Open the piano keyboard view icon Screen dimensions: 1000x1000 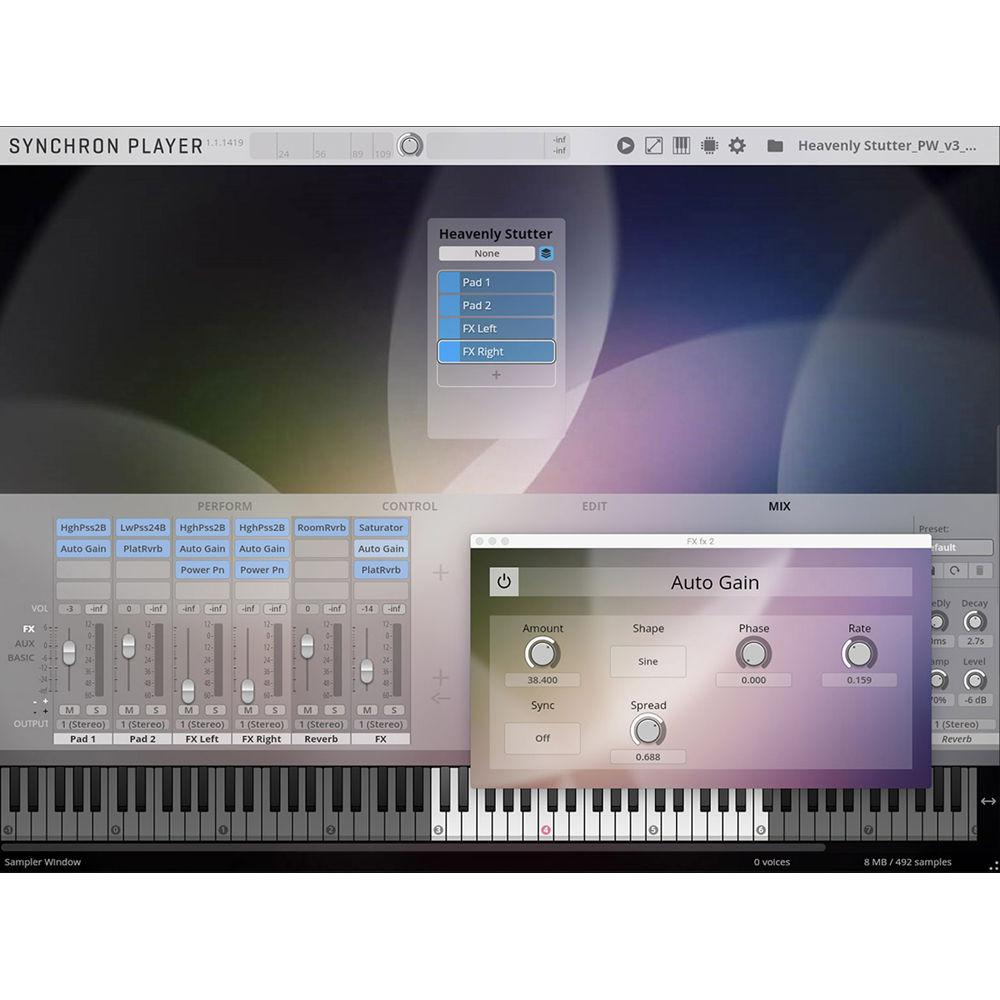point(681,145)
